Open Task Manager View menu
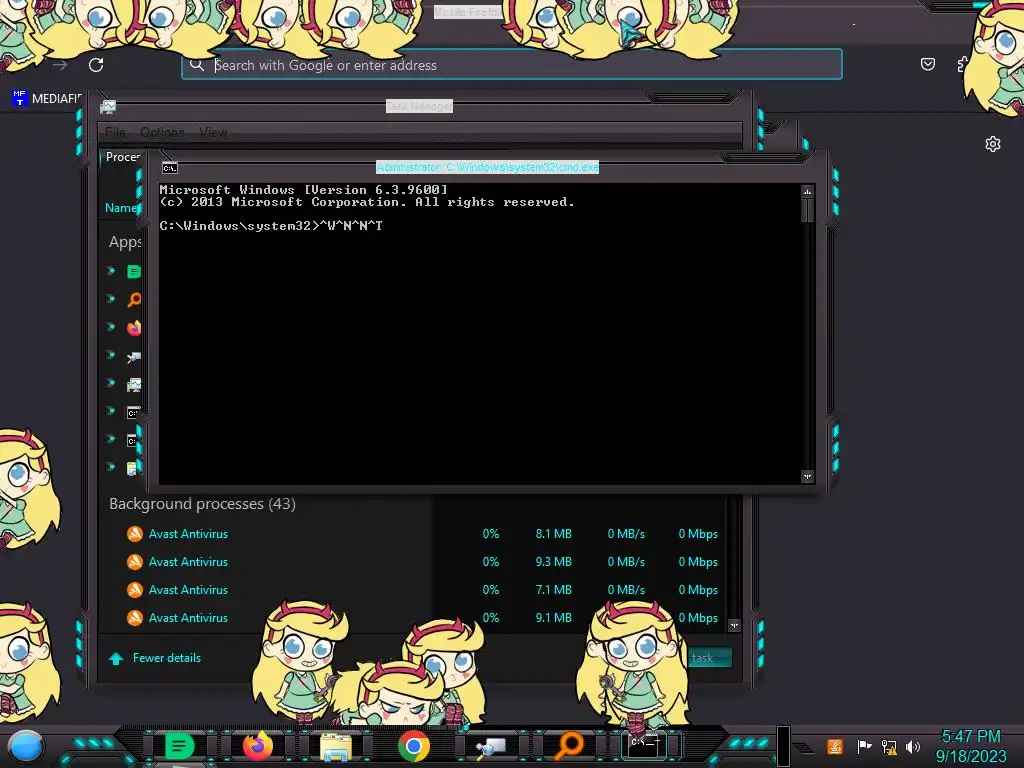 (x=213, y=132)
